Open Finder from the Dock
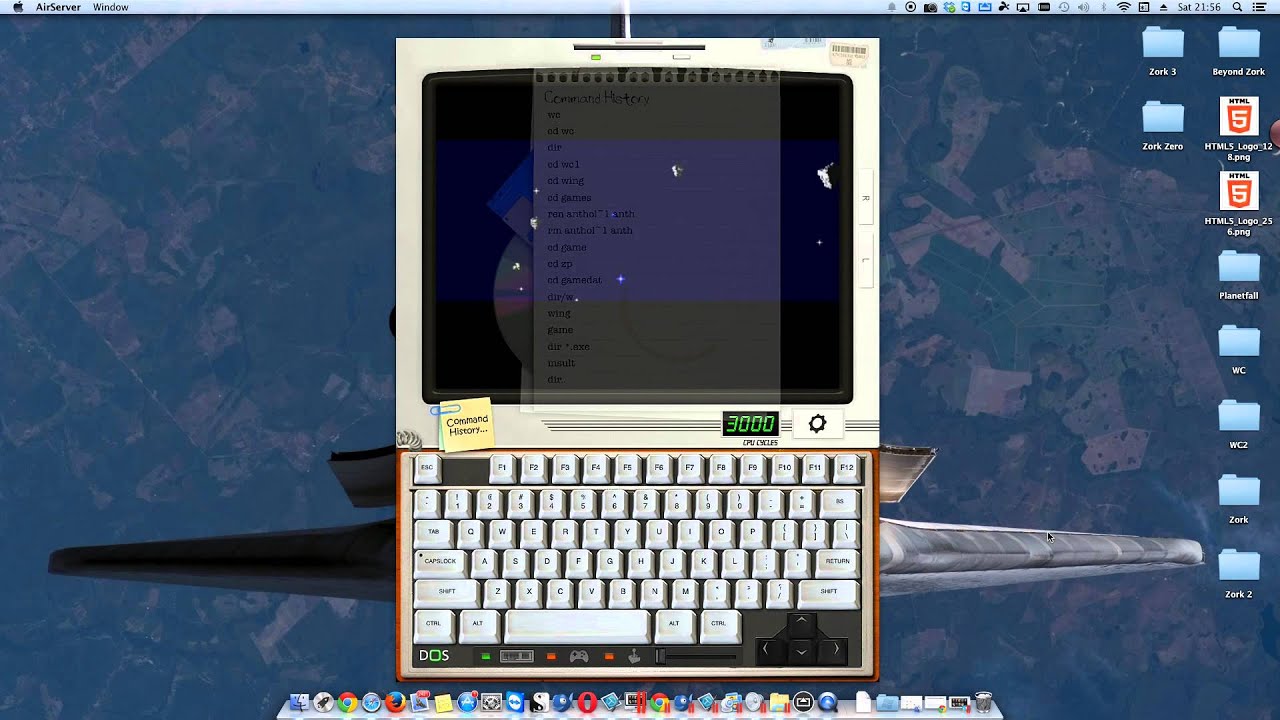Screen dimensions: 1280x720 tap(299, 702)
